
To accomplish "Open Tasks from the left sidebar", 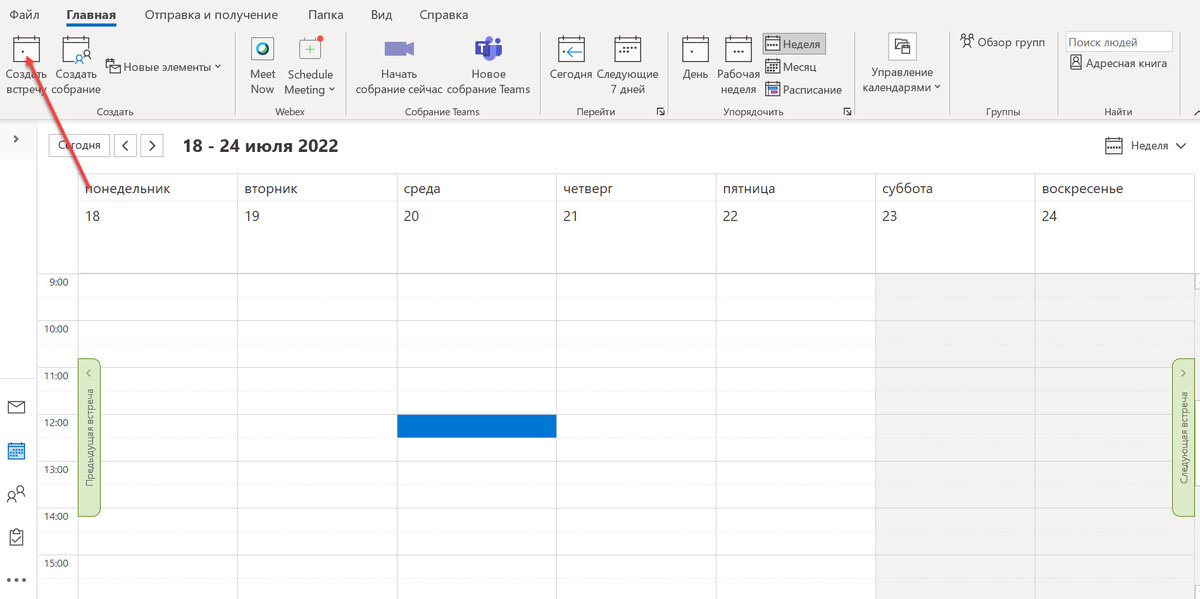I will coord(16,536).
